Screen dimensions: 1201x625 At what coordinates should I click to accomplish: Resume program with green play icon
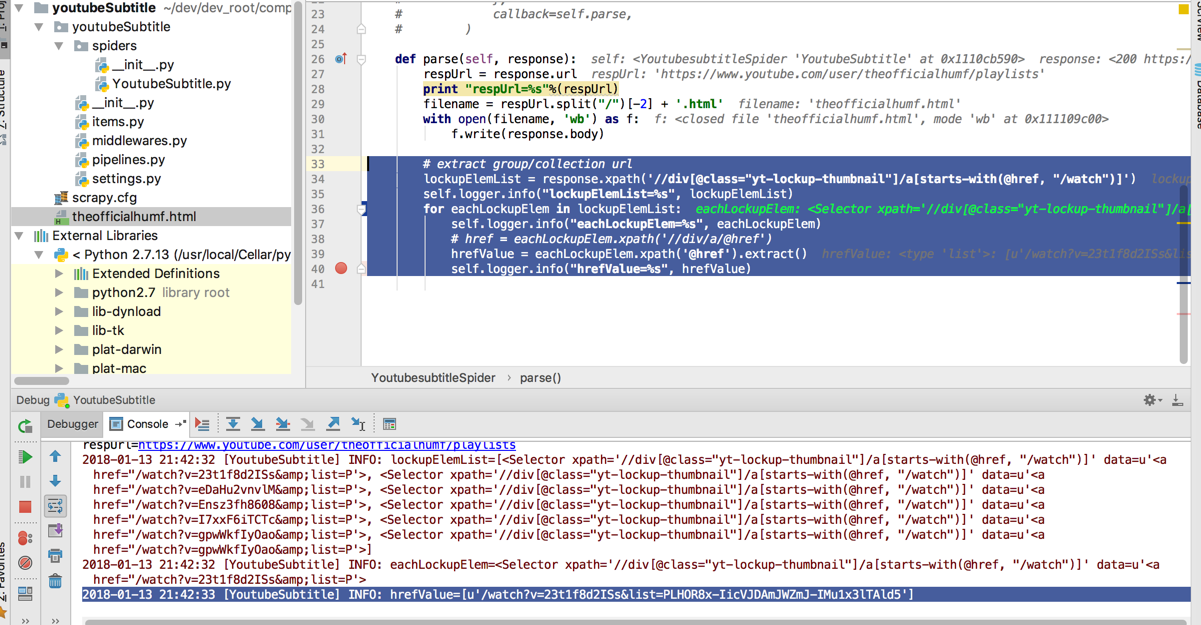[x=25, y=457]
